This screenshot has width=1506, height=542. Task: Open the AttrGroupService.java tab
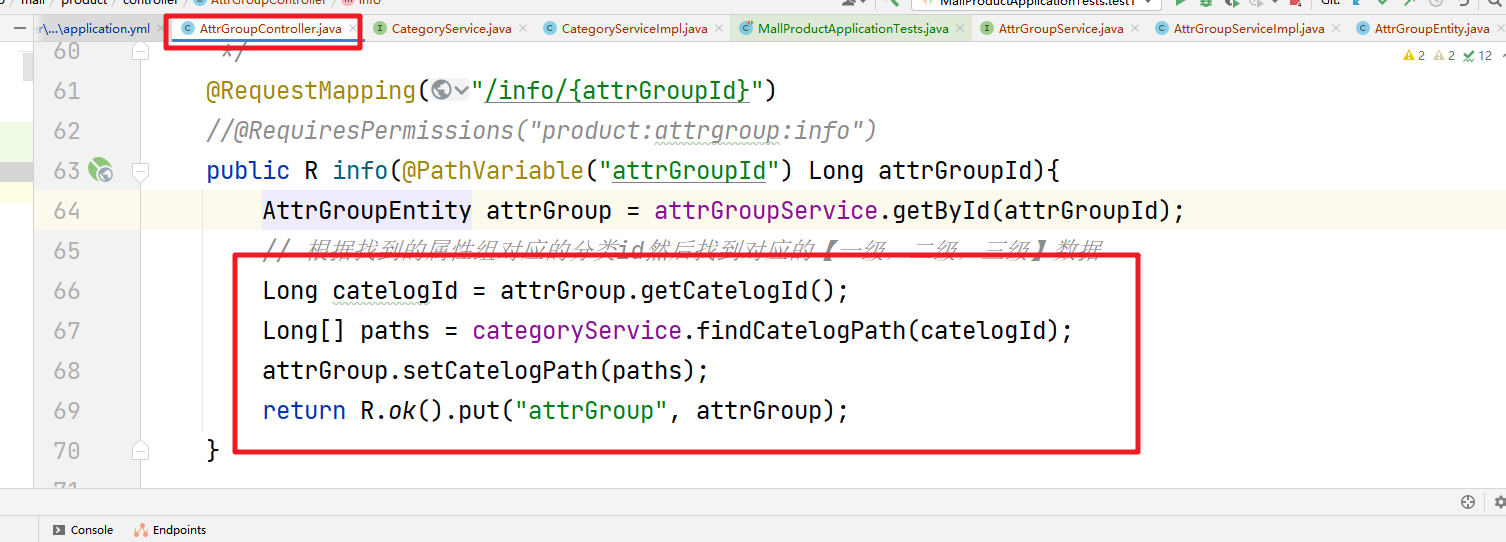coord(1060,29)
